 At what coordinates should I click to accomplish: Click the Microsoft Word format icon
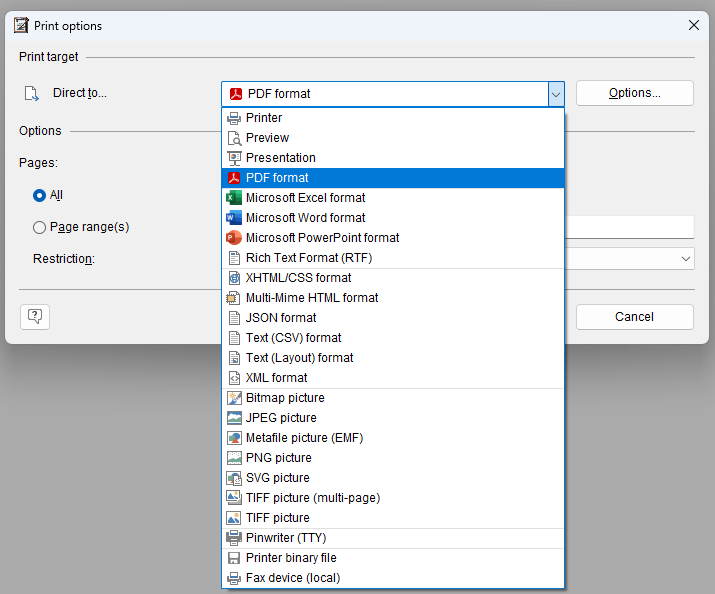(x=234, y=218)
